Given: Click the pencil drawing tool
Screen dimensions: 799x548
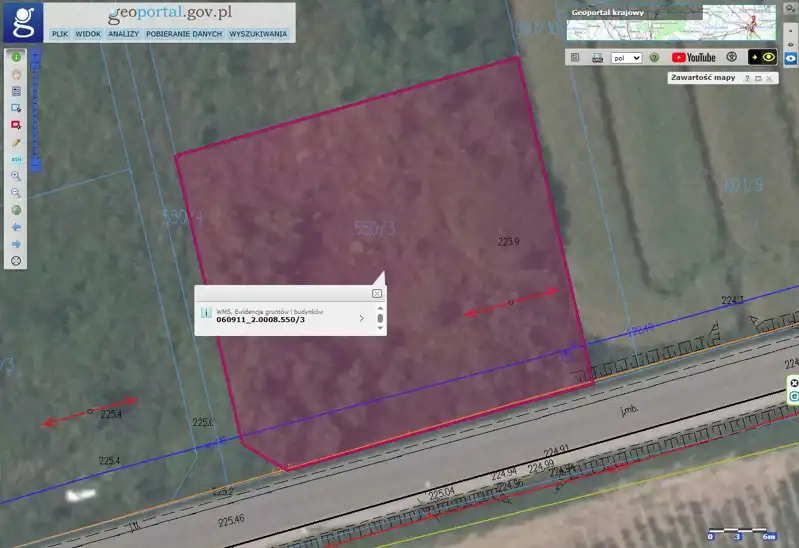Looking at the screenshot, I should click(x=16, y=142).
